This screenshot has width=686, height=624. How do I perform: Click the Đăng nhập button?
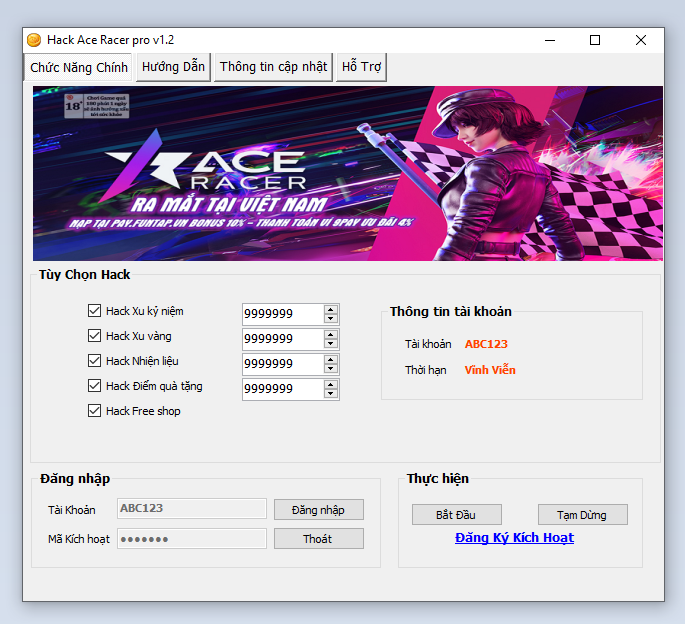coord(318,510)
